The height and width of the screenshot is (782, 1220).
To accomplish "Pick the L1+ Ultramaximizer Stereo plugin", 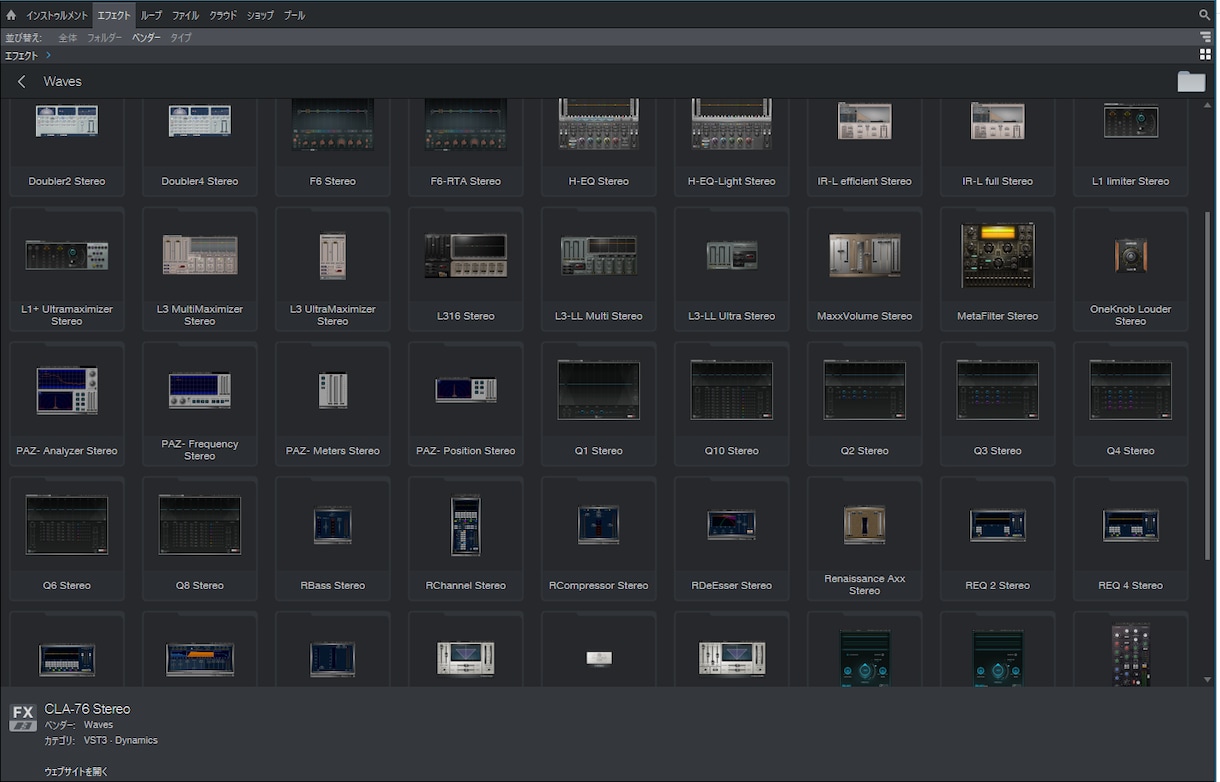I will click(67, 268).
